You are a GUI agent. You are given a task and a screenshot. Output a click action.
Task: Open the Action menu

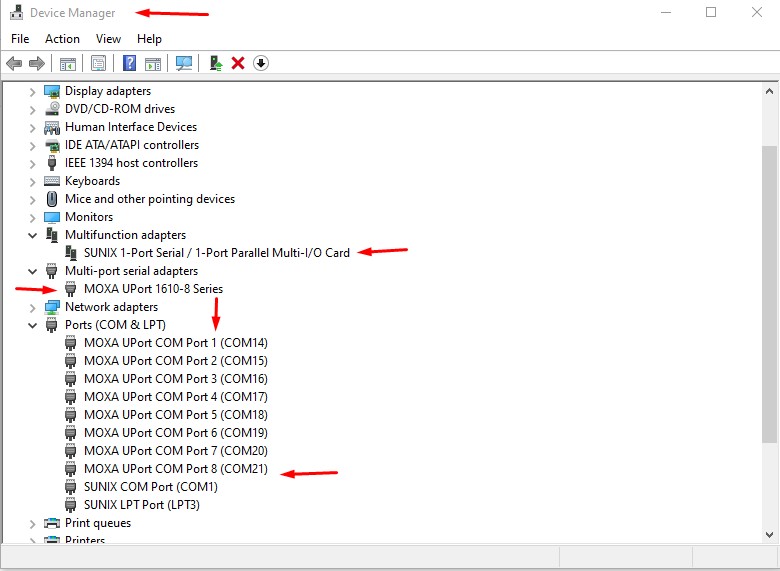[62, 39]
